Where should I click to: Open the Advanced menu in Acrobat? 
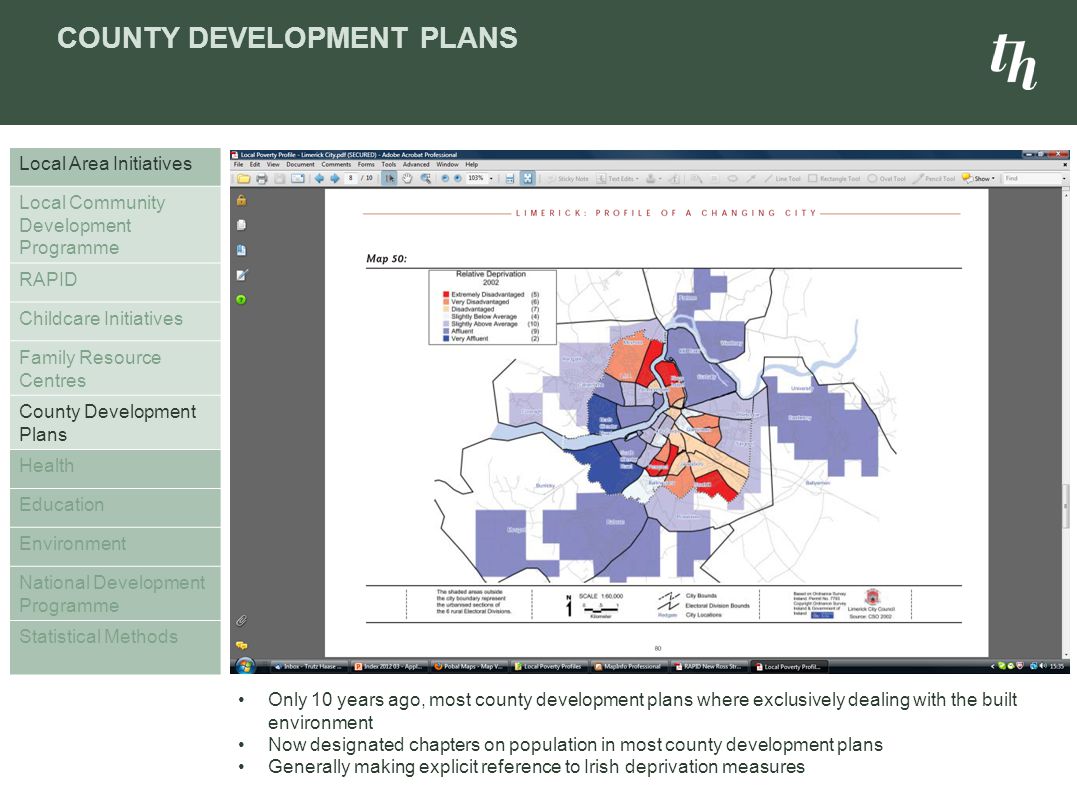pyautogui.click(x=416, y=165)
